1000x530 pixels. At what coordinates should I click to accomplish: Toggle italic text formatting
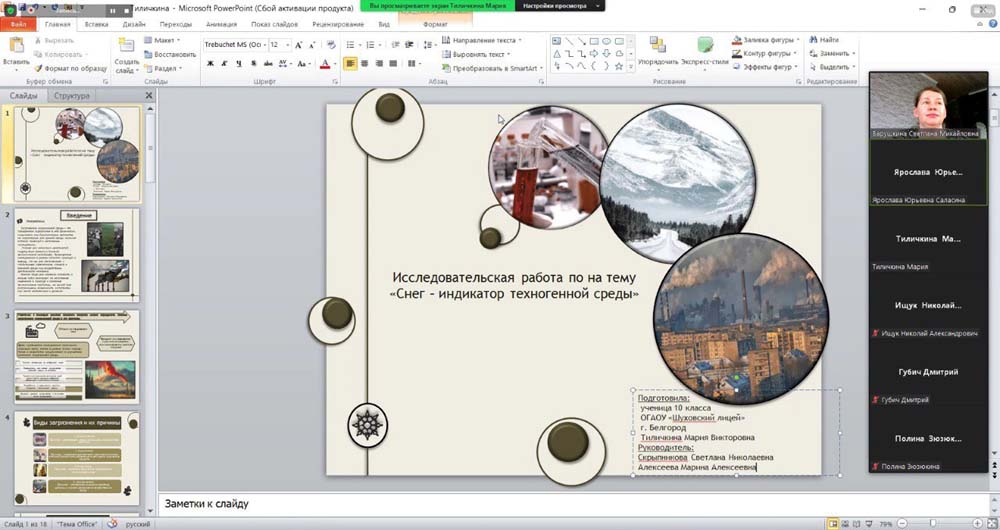point(225,63)
